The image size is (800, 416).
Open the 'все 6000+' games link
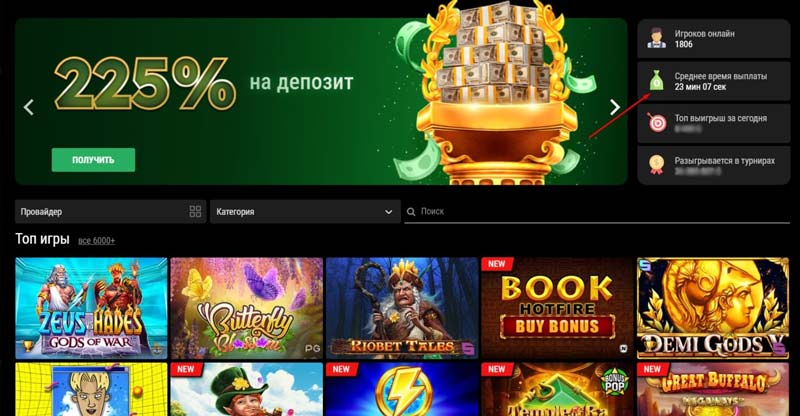coord(96,240)
